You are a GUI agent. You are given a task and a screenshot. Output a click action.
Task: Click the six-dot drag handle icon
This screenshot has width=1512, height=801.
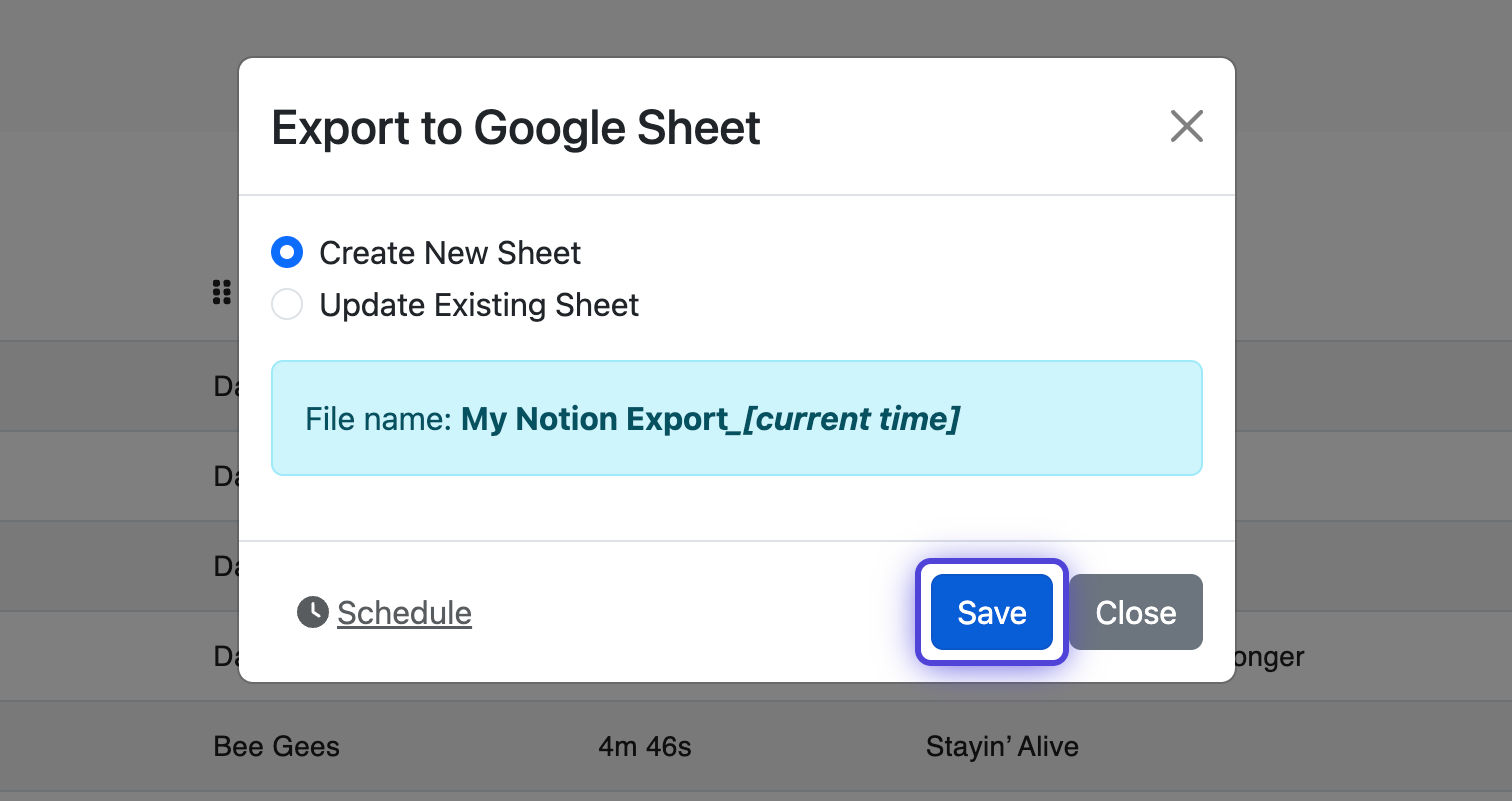222,292
